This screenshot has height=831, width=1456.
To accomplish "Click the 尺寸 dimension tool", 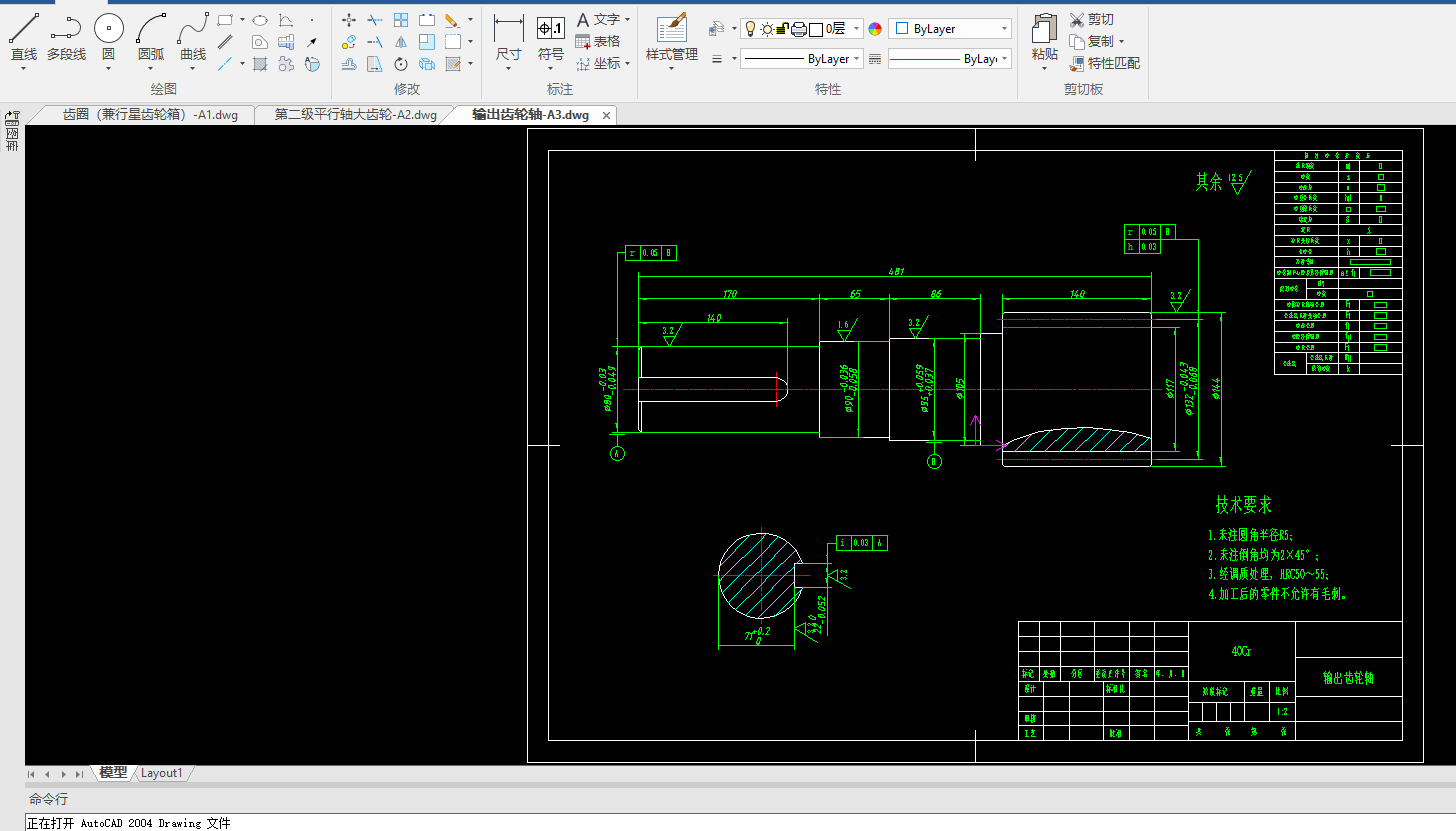I will 509,38.
